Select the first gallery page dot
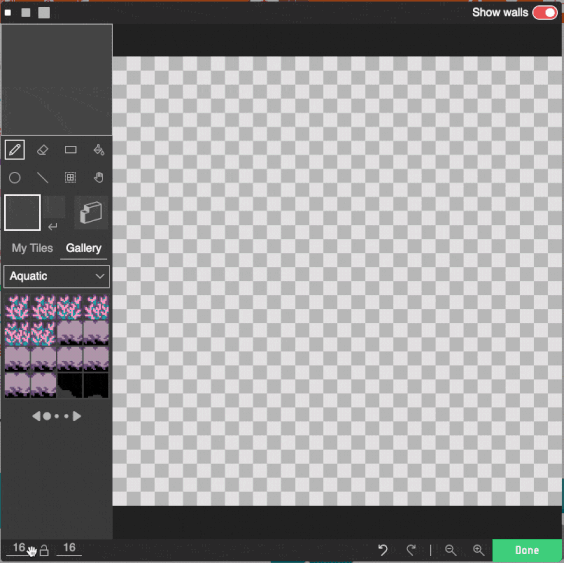This screenshot has width=564, height=563. pyautogui.click(x=47, y=416)
